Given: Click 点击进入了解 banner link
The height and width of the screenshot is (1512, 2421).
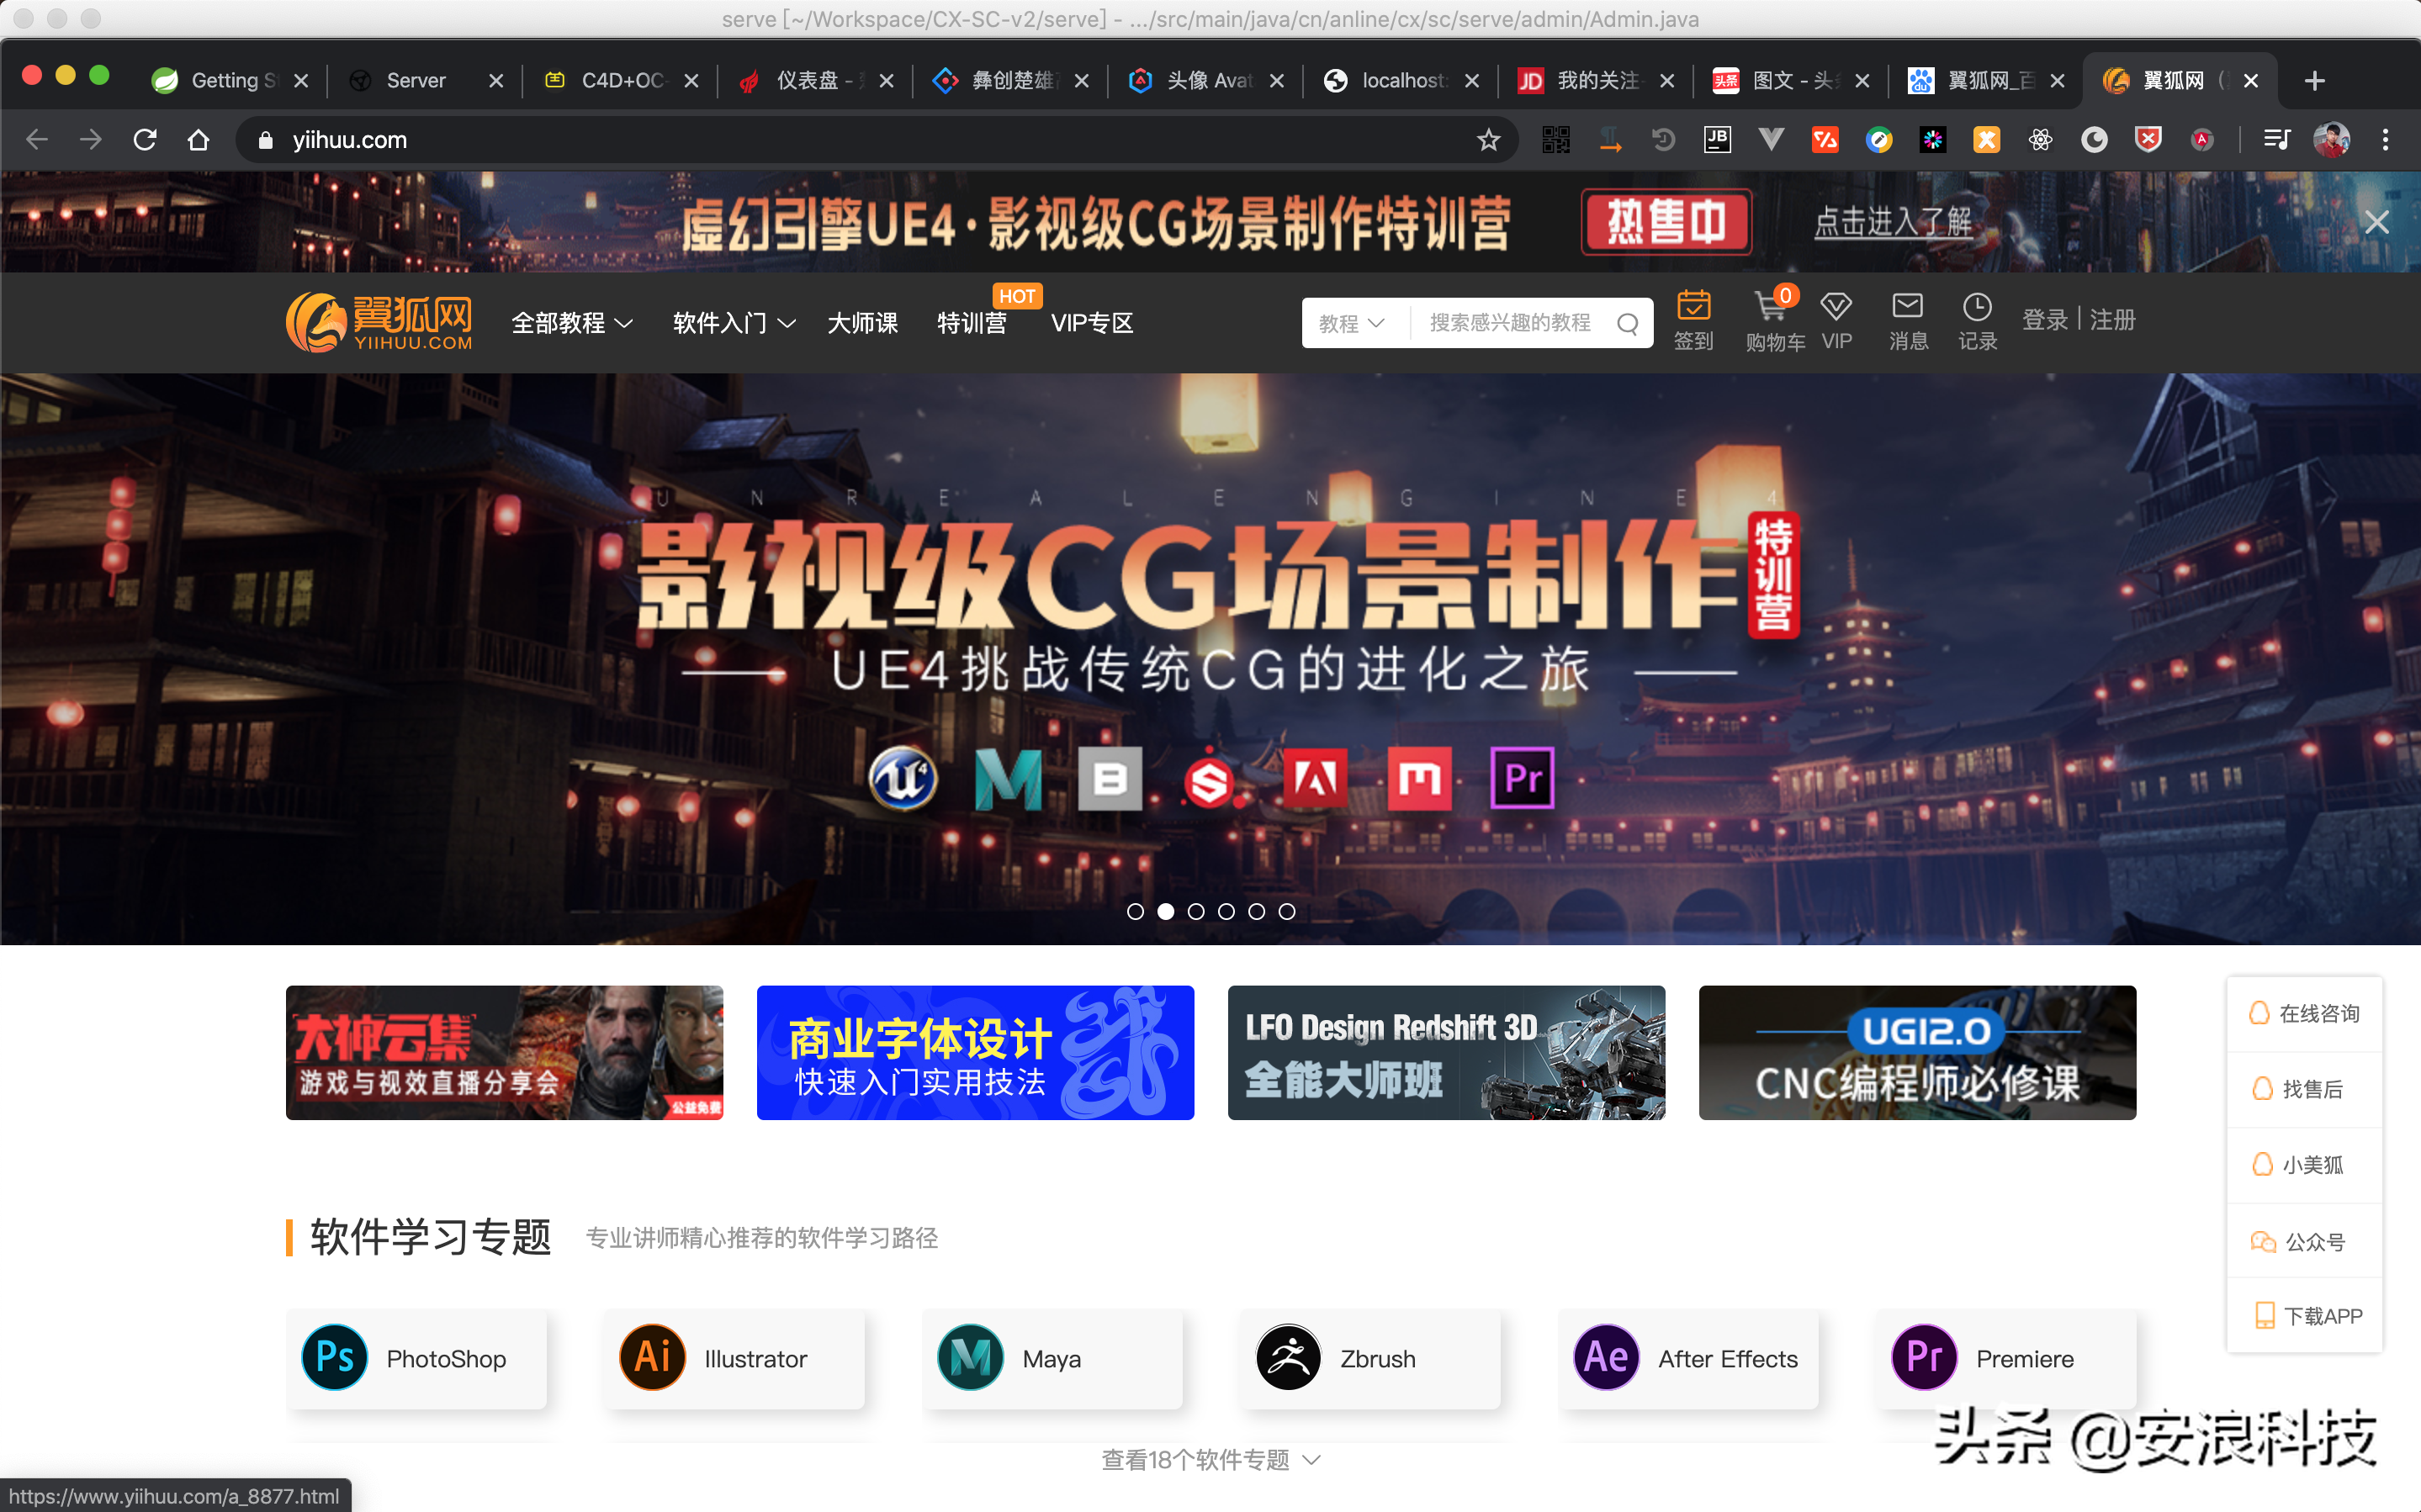Looking at the screenshot, I should tap(1892, 222).
